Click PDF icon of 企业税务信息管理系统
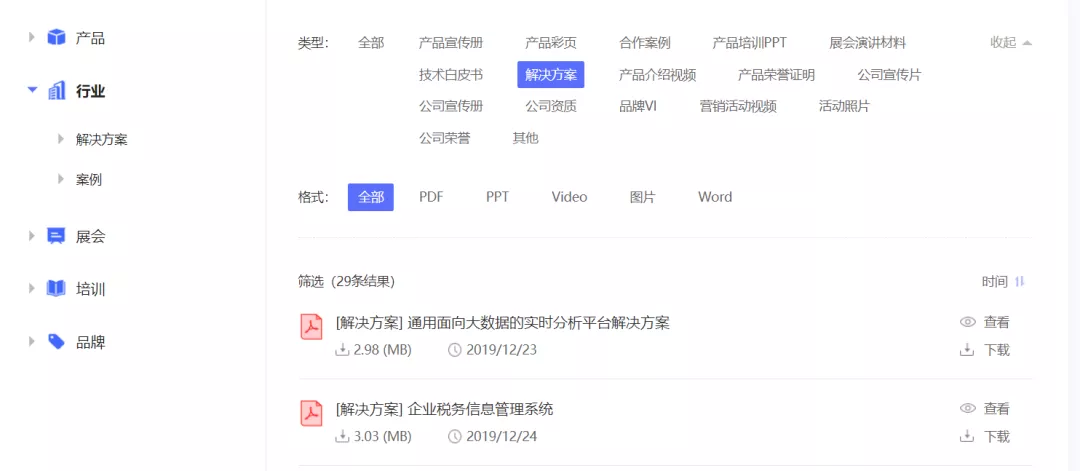The image size is (1080, 471). click(x=312, y=413)
